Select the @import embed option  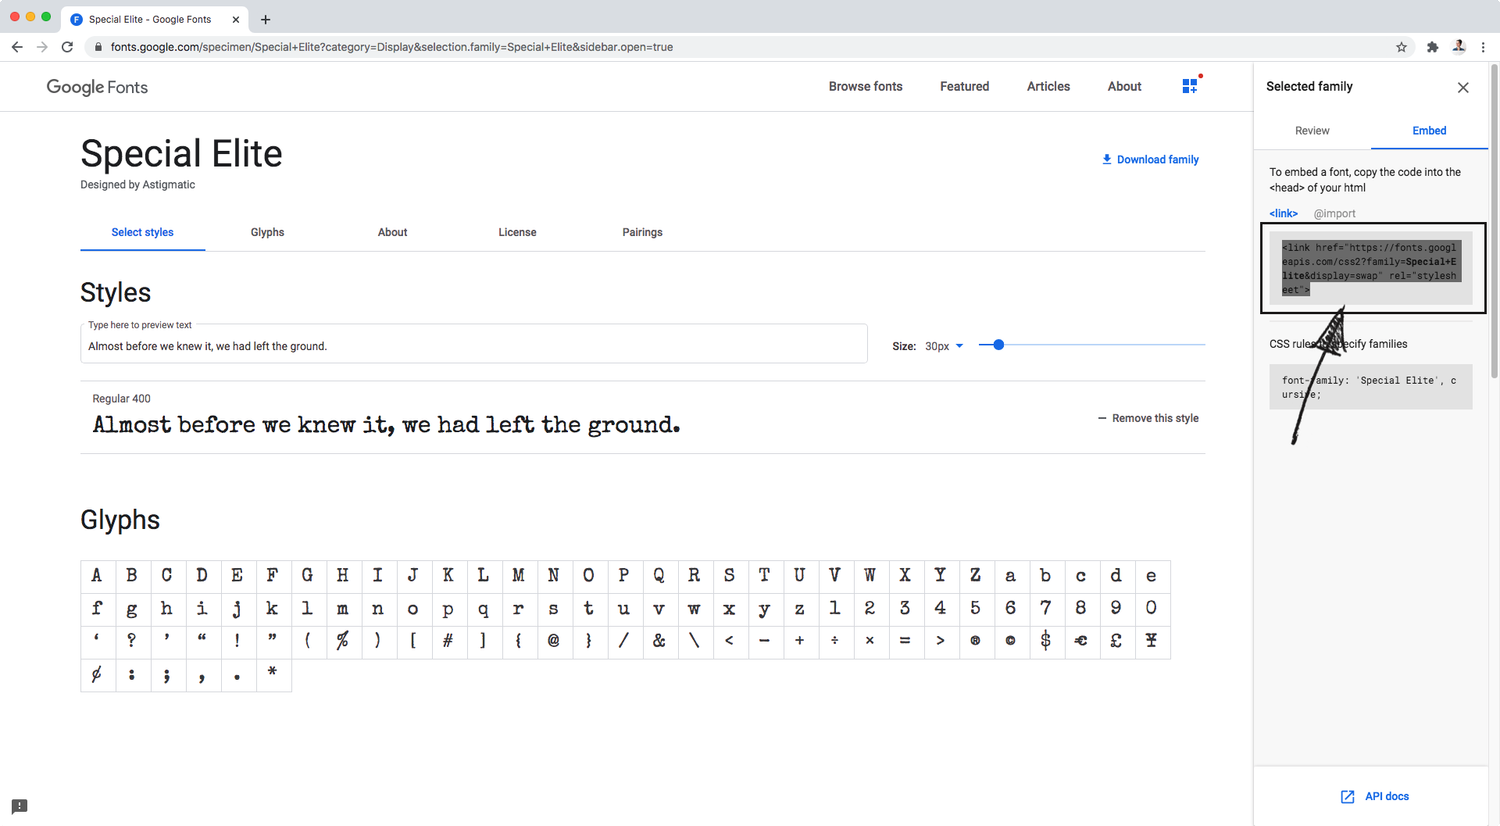[x=1334, y=213]
